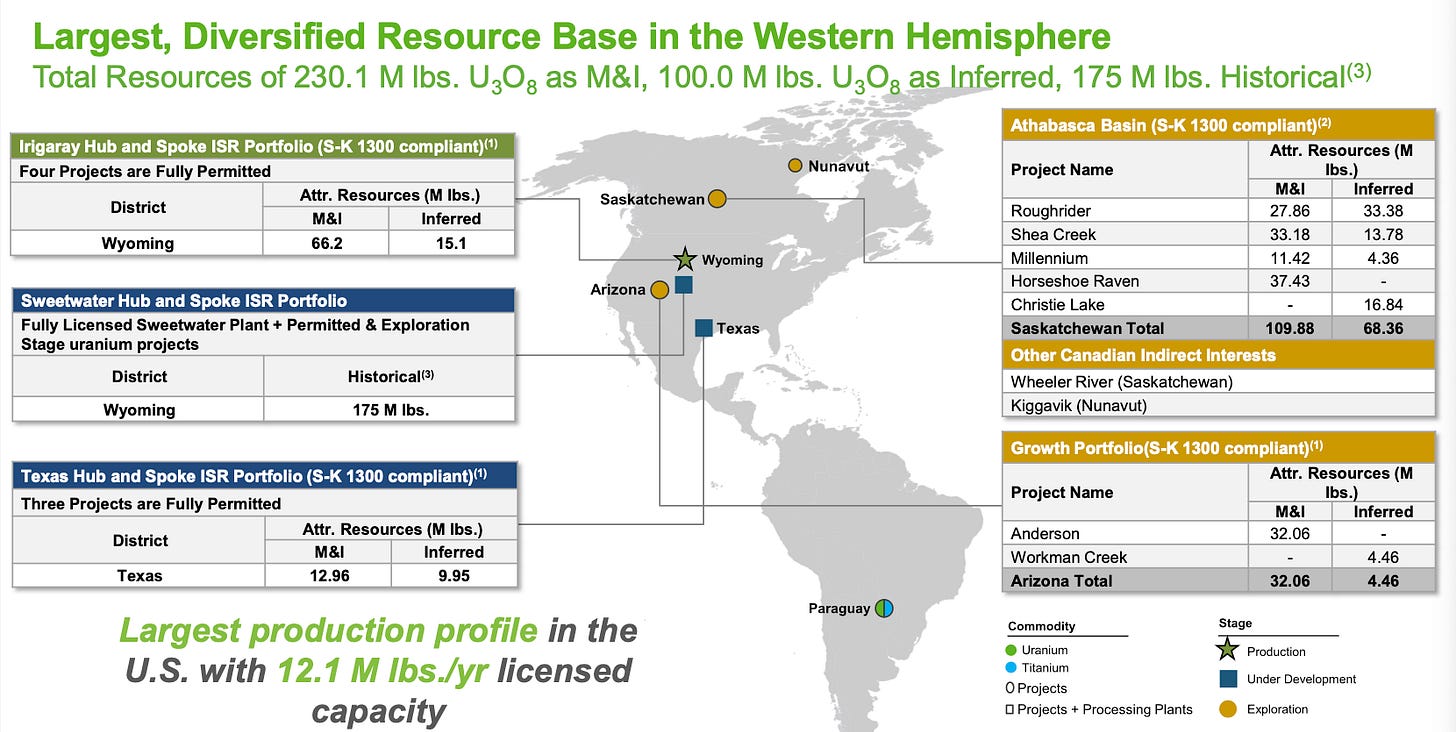This screenshot has height=732, width=1456.
Task: Click the 109.88 Saskatchewan total M&I
Action: tap(1290, 328)
